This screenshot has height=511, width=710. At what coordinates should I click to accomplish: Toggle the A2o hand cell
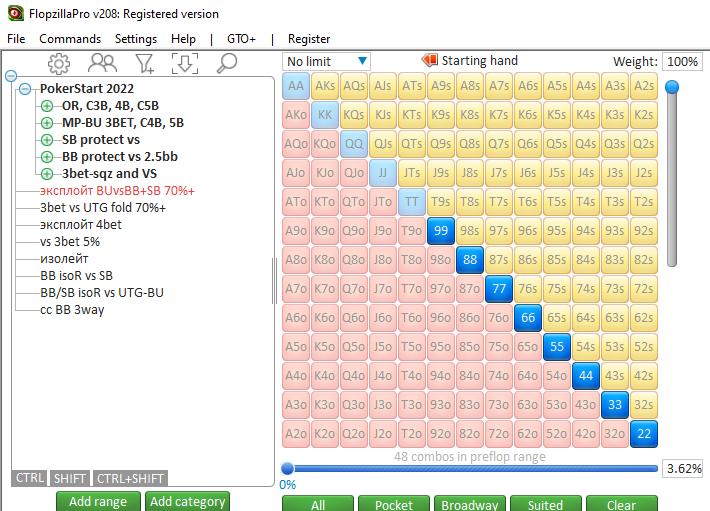coord(296,434)
